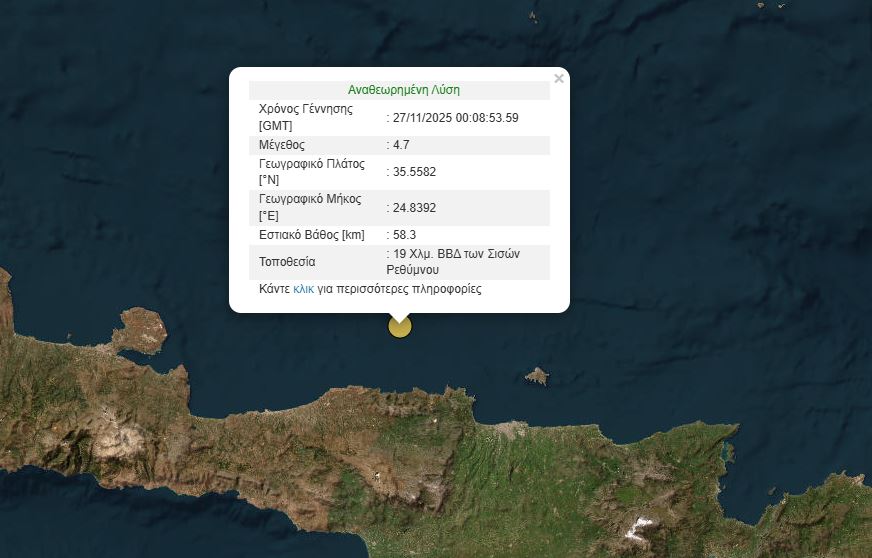The width and height of the screenshot is (872, 558).
Task: Open the κλικ link for more information
Action: click(x=303, y=289)
